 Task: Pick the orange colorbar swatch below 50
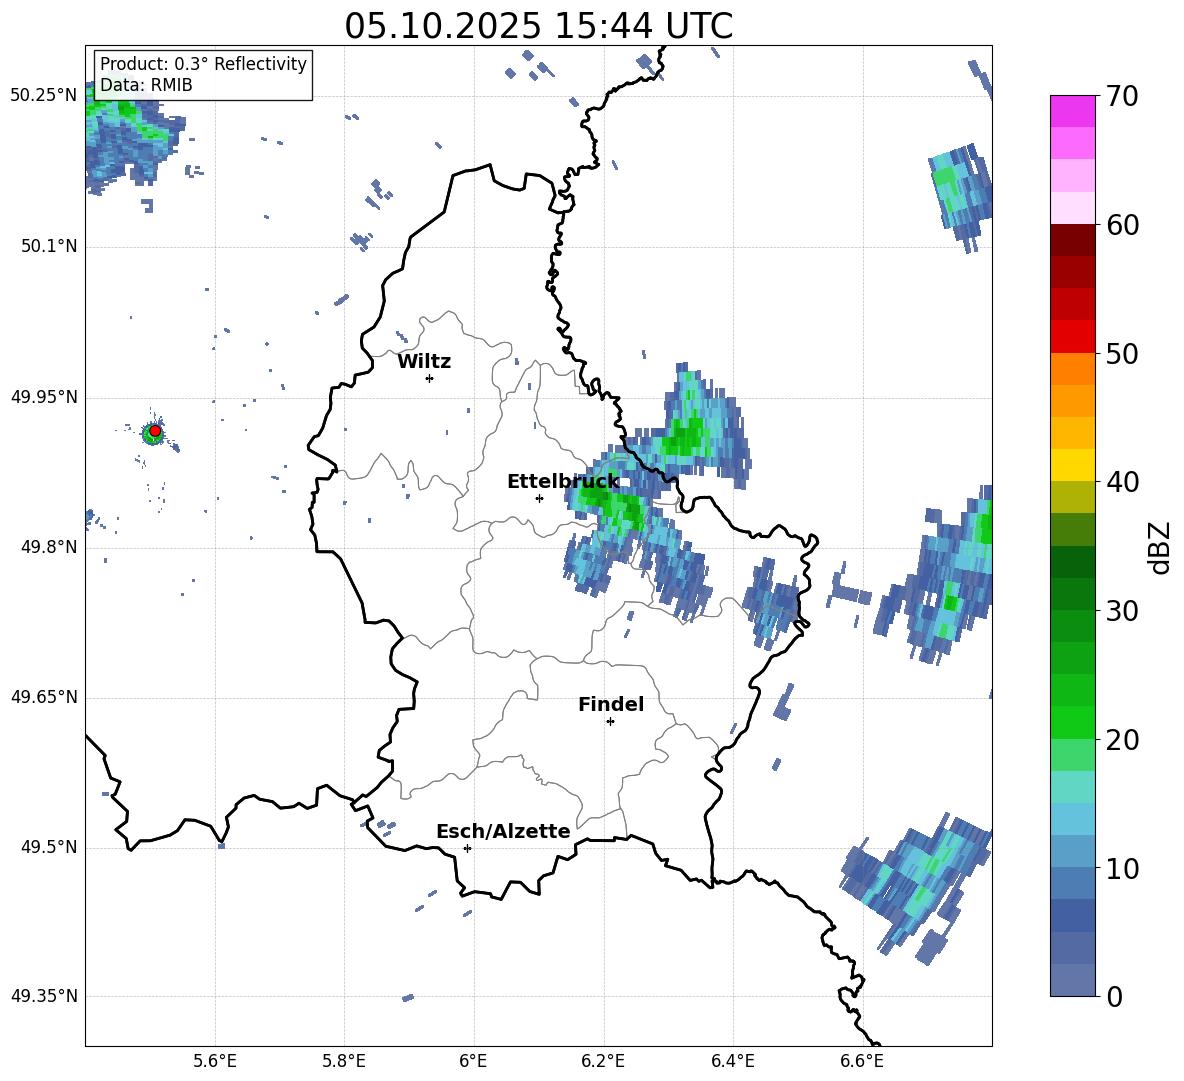coord(1072,369)
